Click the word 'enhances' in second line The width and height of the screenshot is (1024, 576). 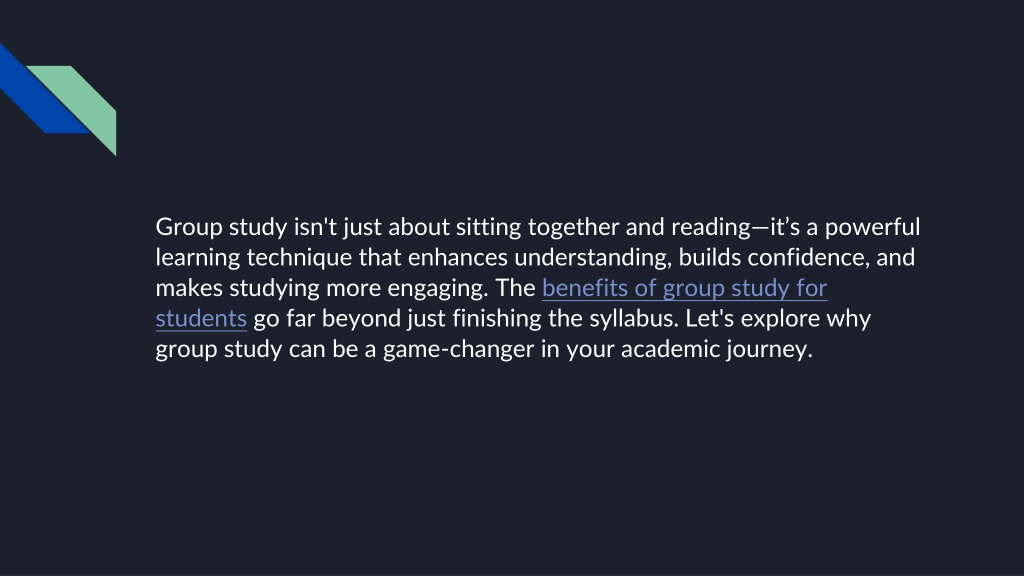(458, 257)
